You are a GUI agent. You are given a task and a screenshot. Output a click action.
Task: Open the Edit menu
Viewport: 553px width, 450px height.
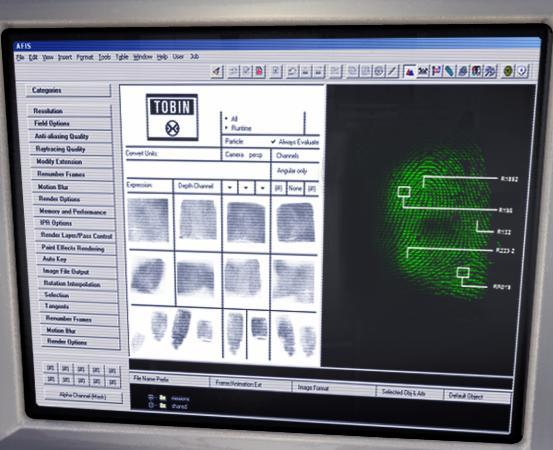(x=33, y=57)
